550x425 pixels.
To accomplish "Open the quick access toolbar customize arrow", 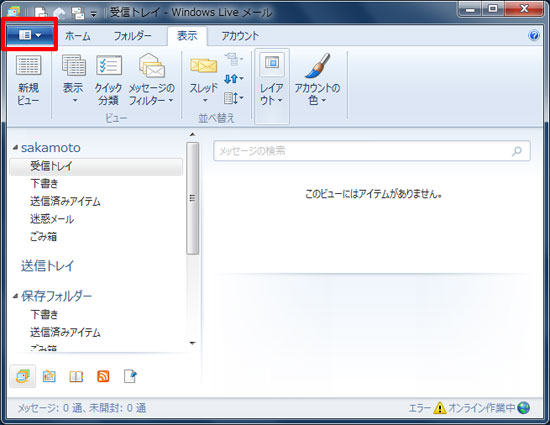I will [94, 14].
